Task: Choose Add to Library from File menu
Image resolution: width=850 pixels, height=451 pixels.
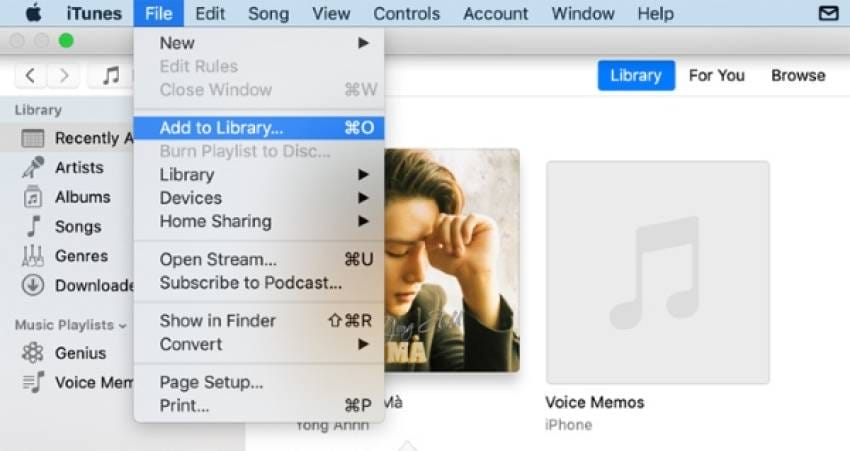Action: [259, 128]
